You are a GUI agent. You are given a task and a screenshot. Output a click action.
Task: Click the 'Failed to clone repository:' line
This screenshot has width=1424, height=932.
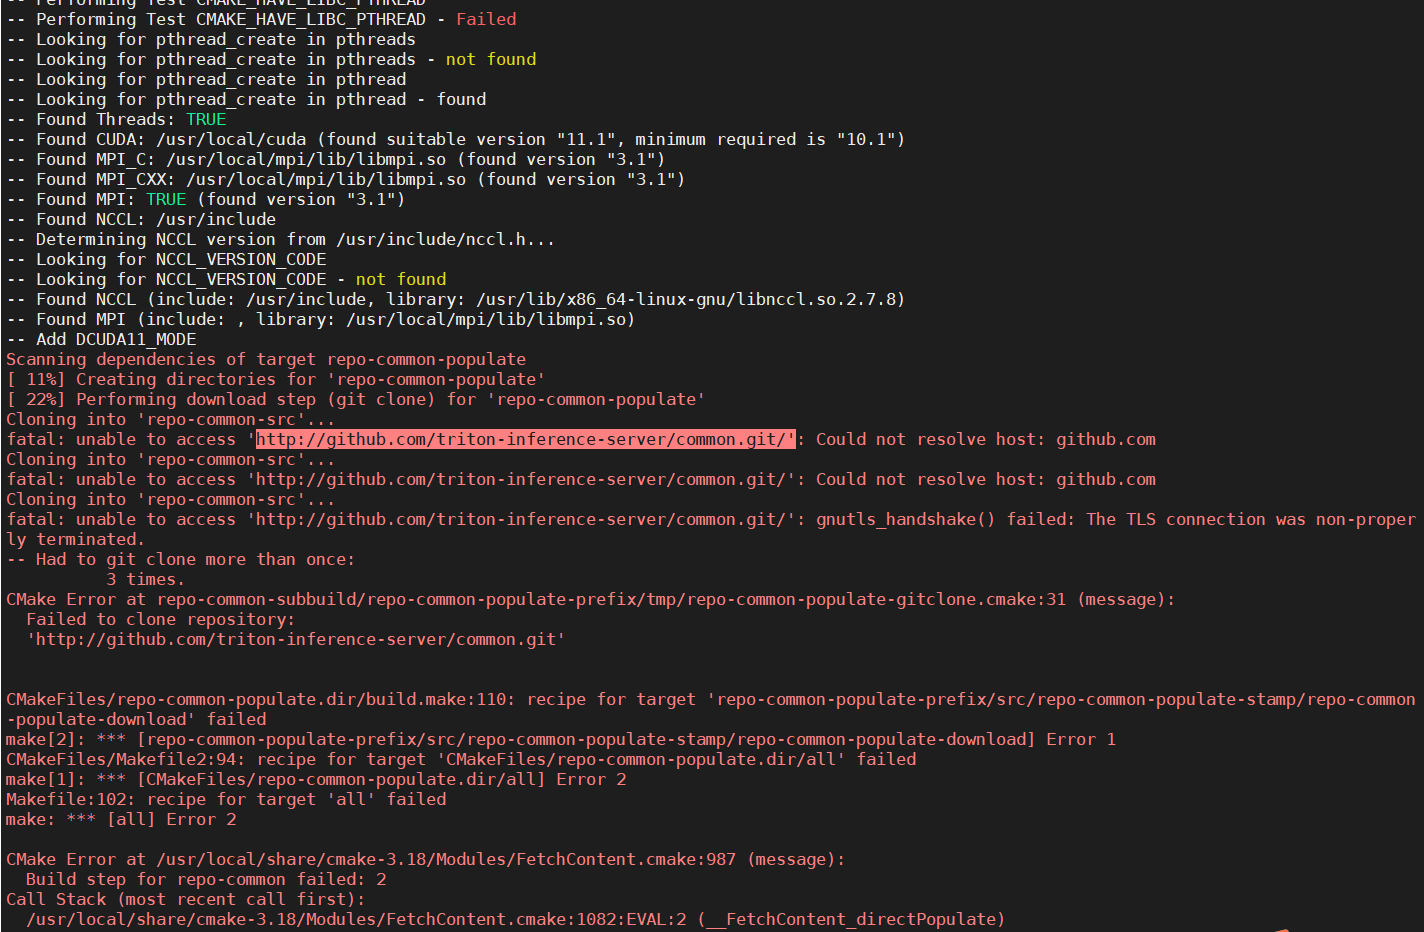(x=161, y=619)
